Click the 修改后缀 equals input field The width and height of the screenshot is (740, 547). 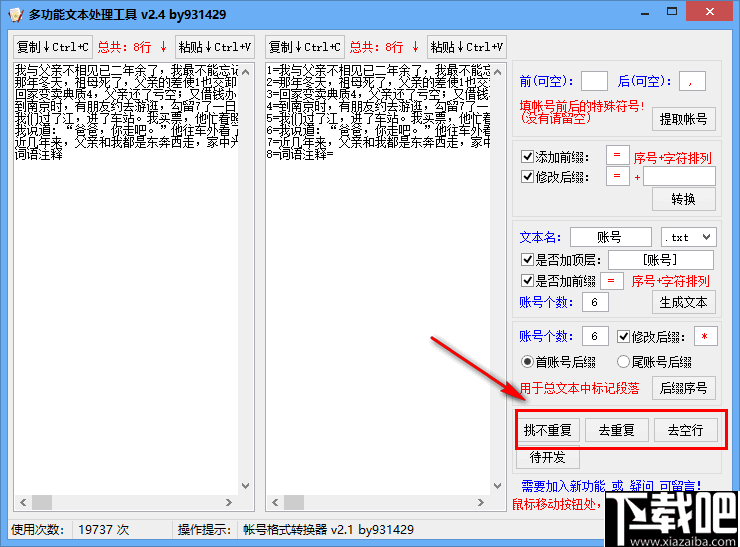click(617, 176)
